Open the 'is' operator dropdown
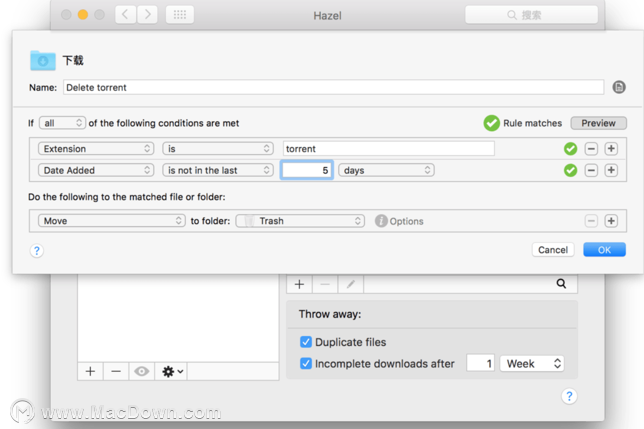 218,149
